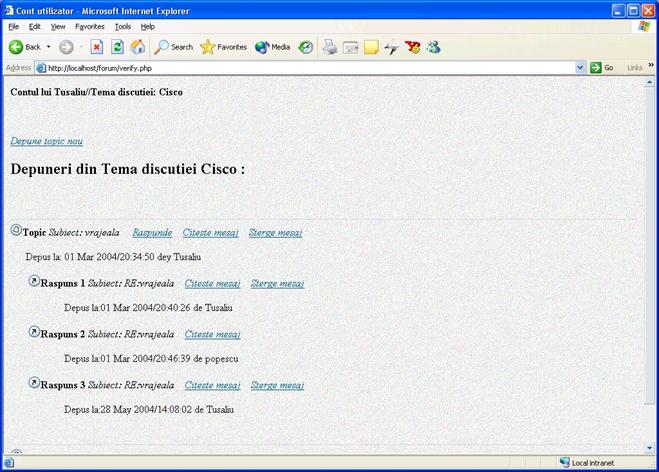This screenshot has width=659, height=472.
Task: Open the address bar dropdown arrow
Action: point(580,68)
